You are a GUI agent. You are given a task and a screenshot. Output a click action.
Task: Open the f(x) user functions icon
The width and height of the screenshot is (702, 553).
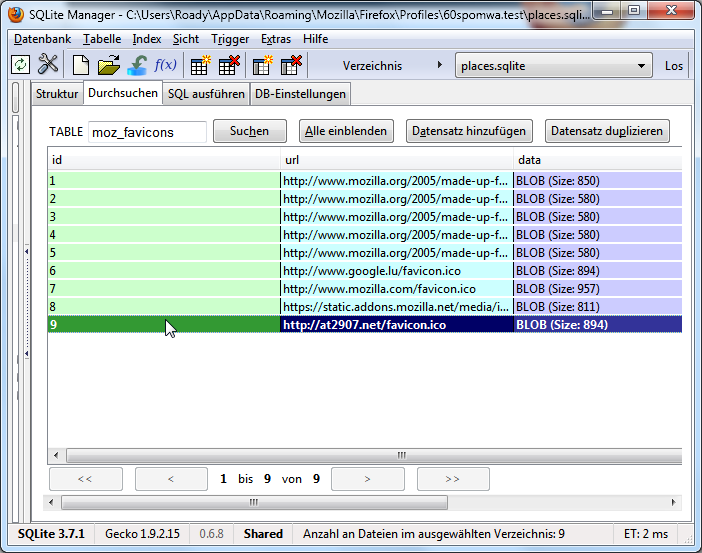(165, 65)
